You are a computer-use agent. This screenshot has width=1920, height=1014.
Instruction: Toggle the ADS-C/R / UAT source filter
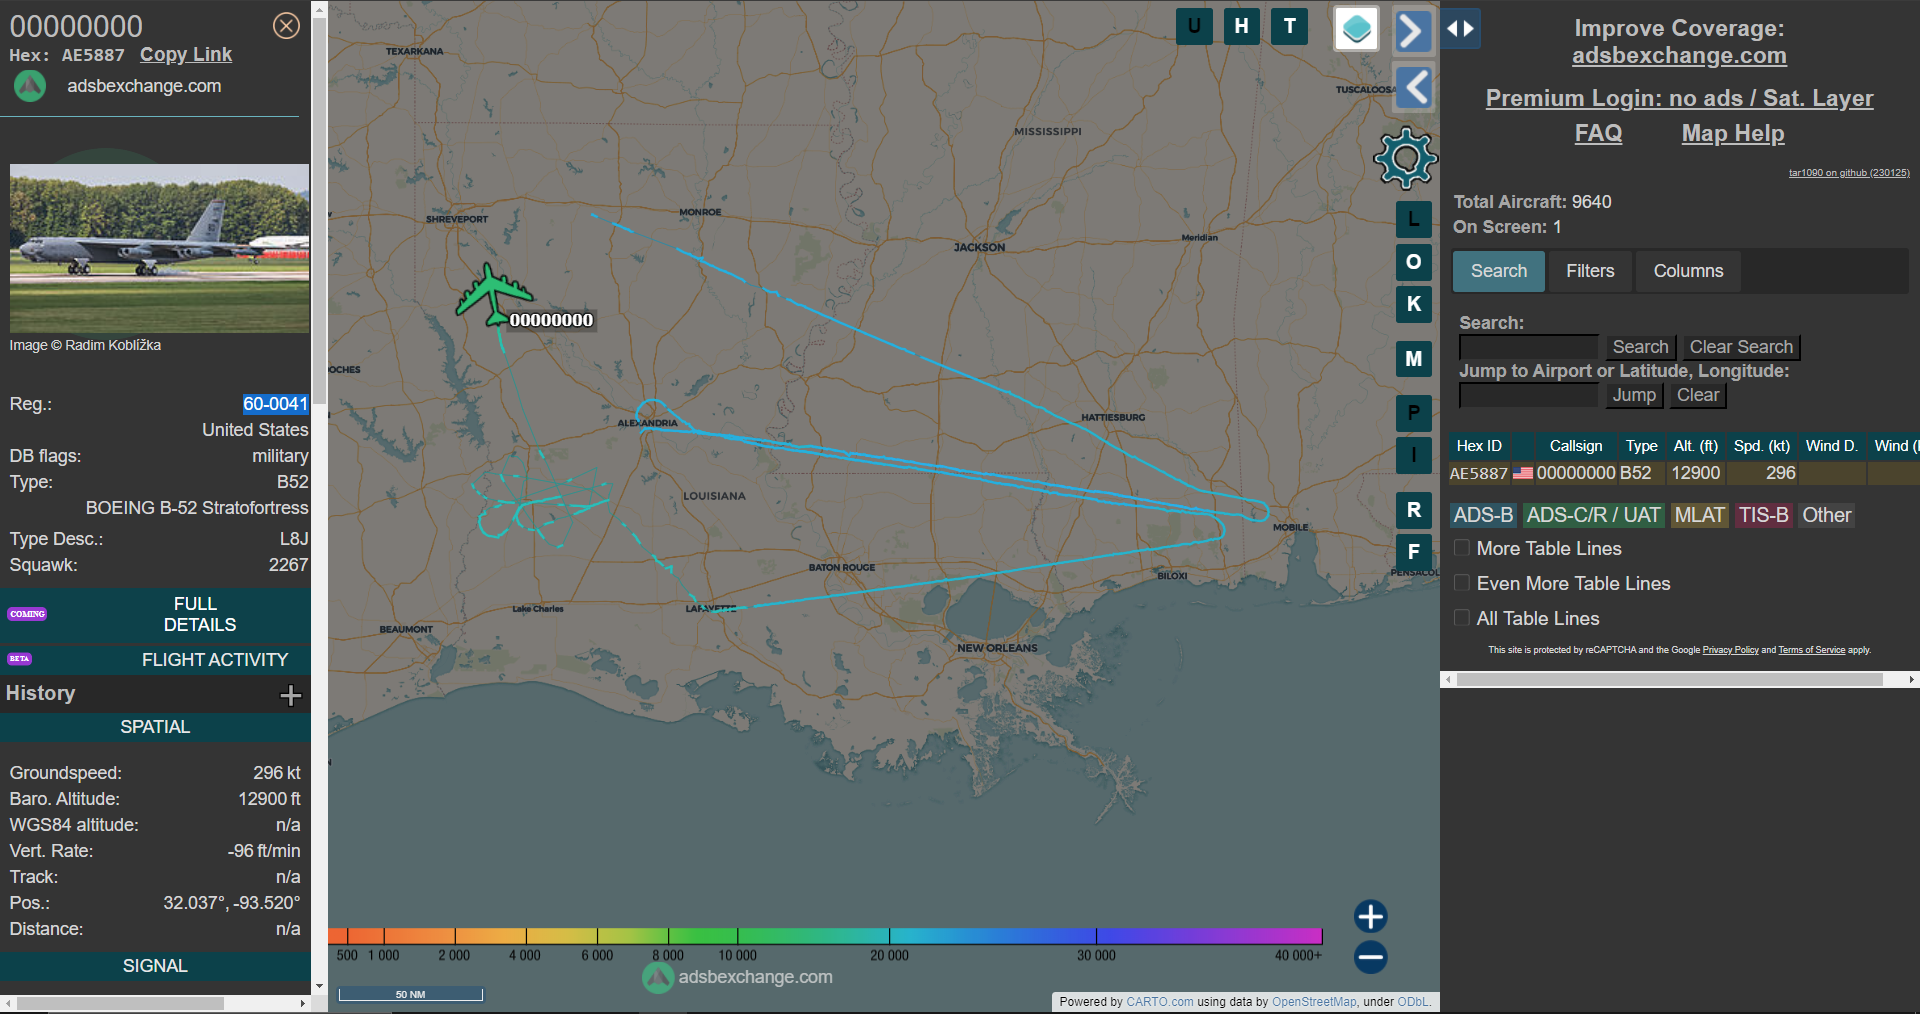coord(1593,515)
